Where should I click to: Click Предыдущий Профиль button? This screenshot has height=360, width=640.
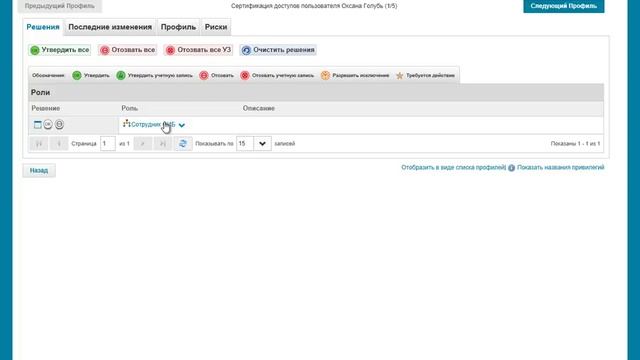coord(60,6)
